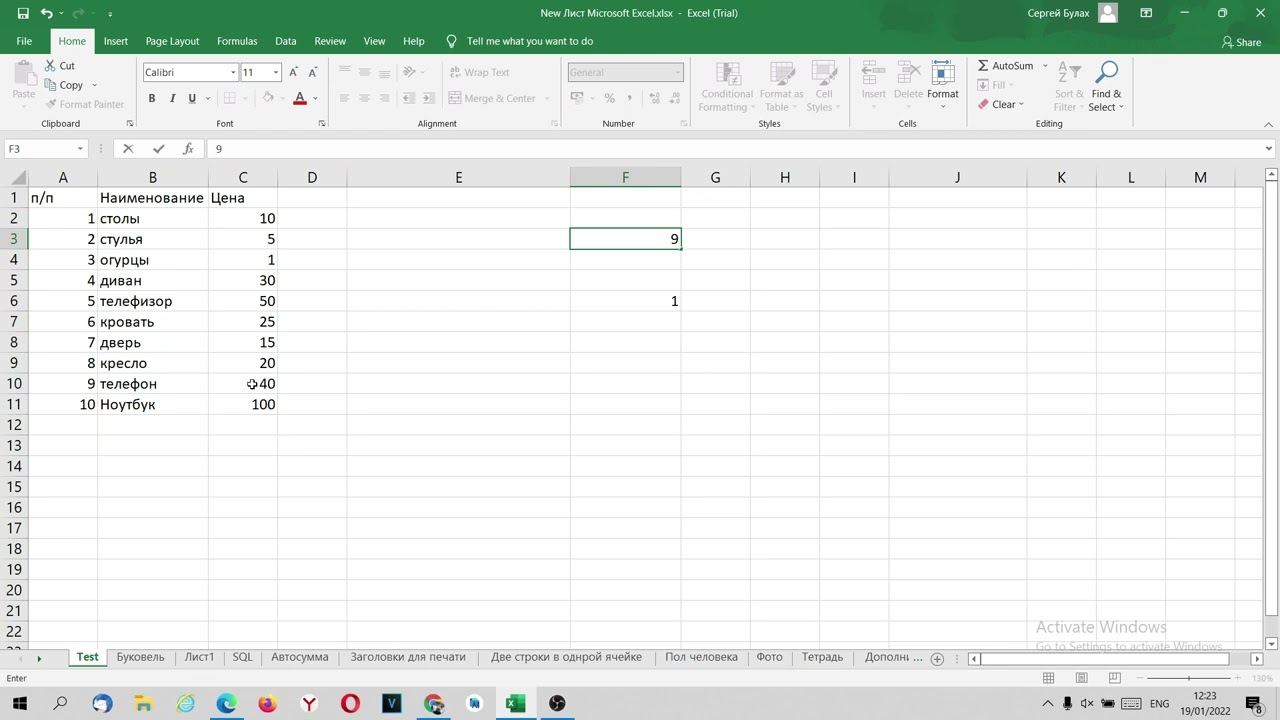Expand the formula bar
1280x720 pixels.
tap(1268, 148)
